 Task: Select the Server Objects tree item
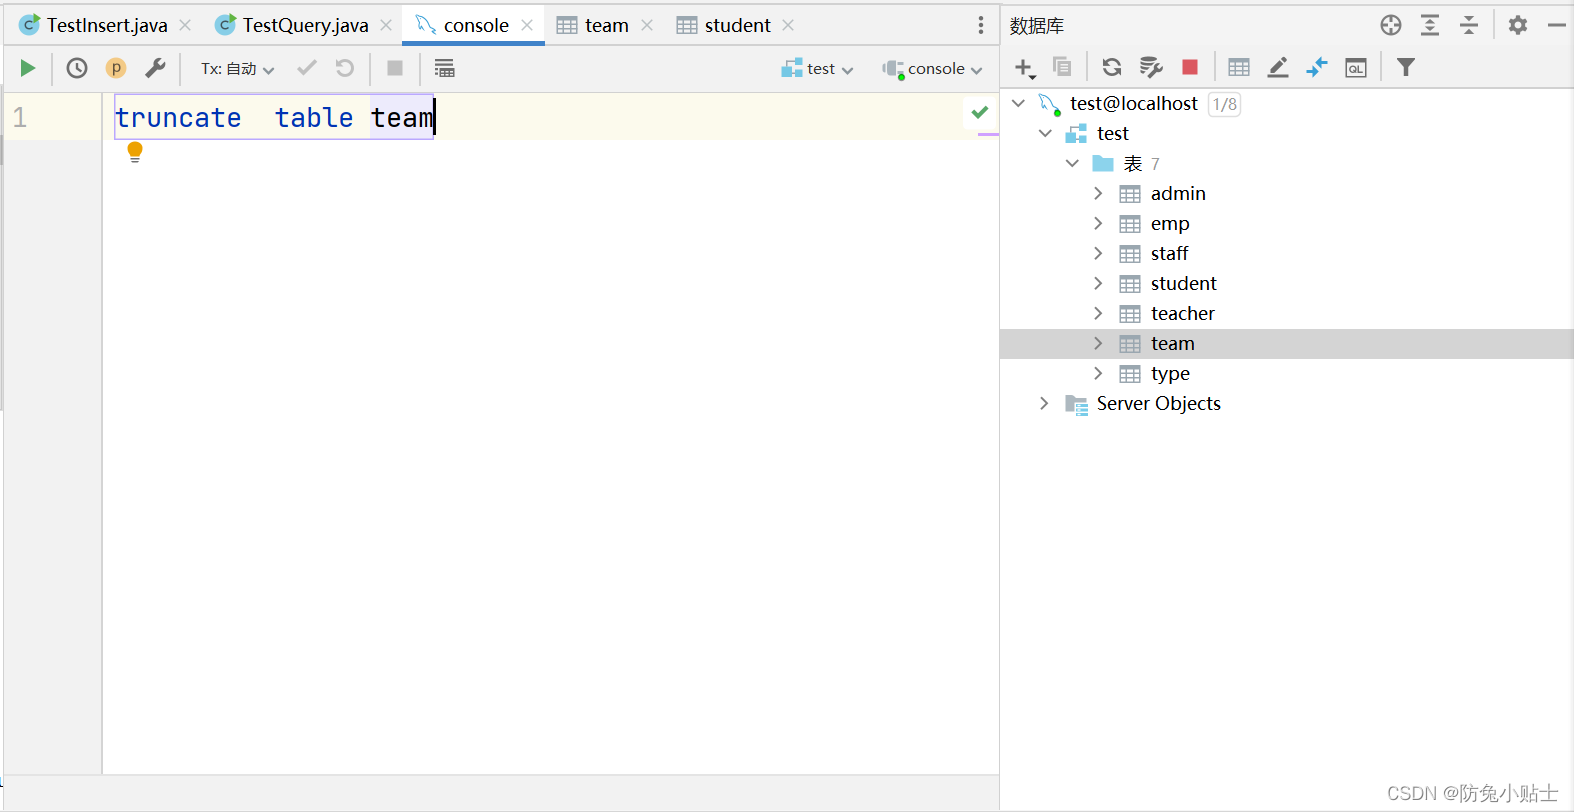tap(1158, 403)
